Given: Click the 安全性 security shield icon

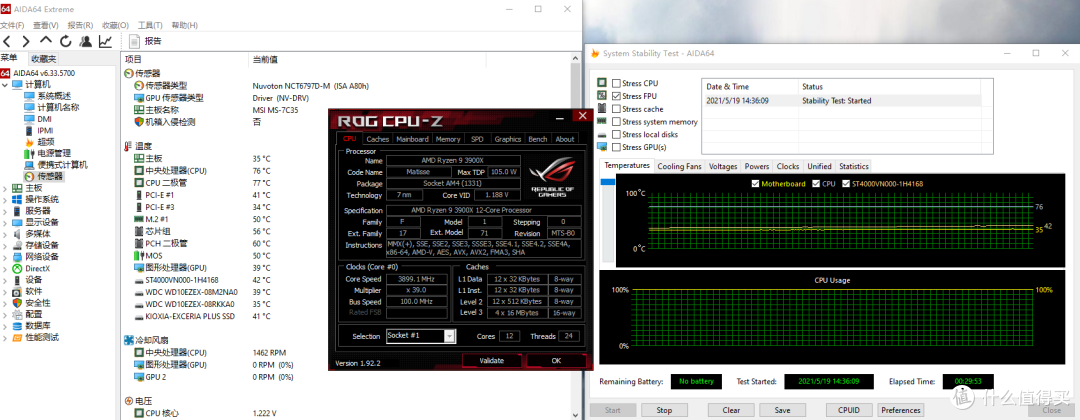Looking at the screenshot, I should [17, 303].
